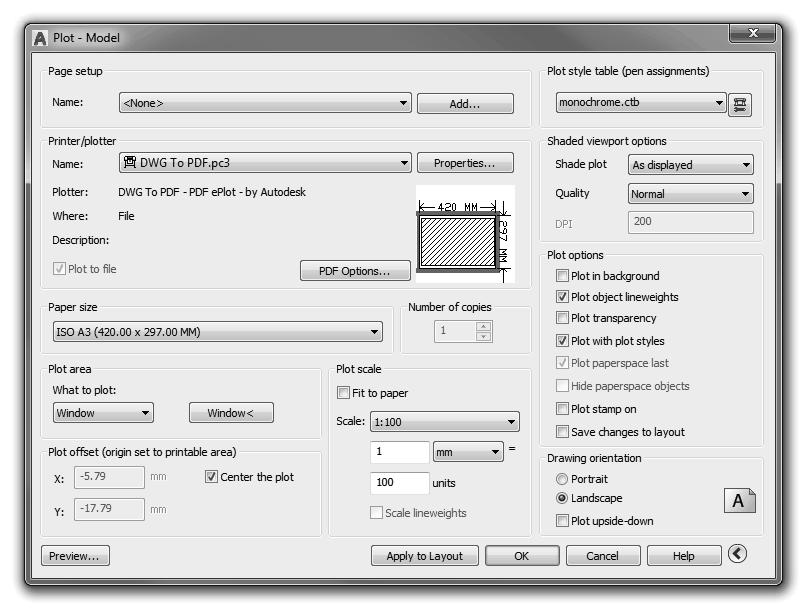This screenshot has width=808, height=611.
Task: Select Landscape orientation
Action: pyautogui.click(x=562, y=498)
